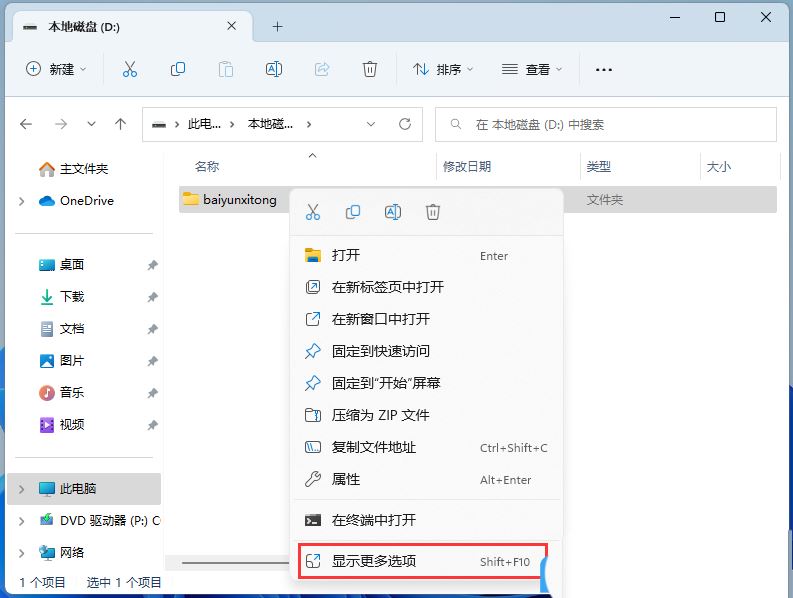
Task: Choose 在新窗口中打开 menu entry
Action: point(427,319)
